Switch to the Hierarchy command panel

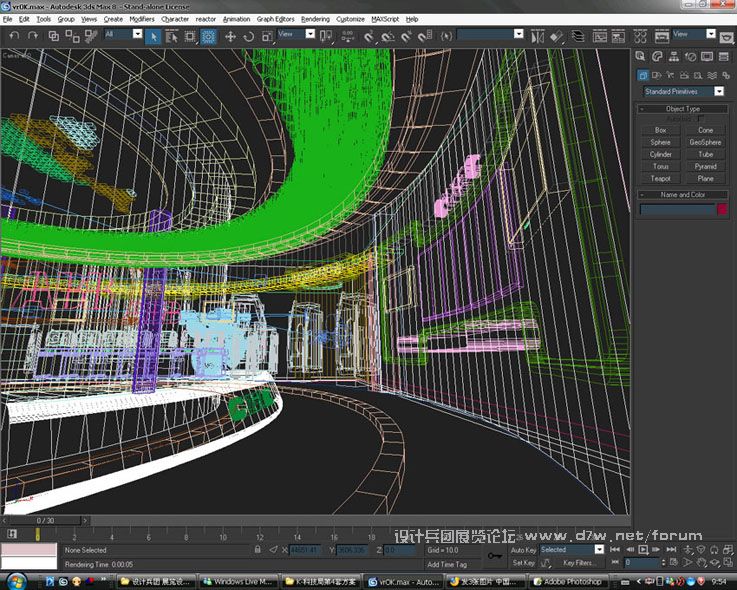point(676,56)
